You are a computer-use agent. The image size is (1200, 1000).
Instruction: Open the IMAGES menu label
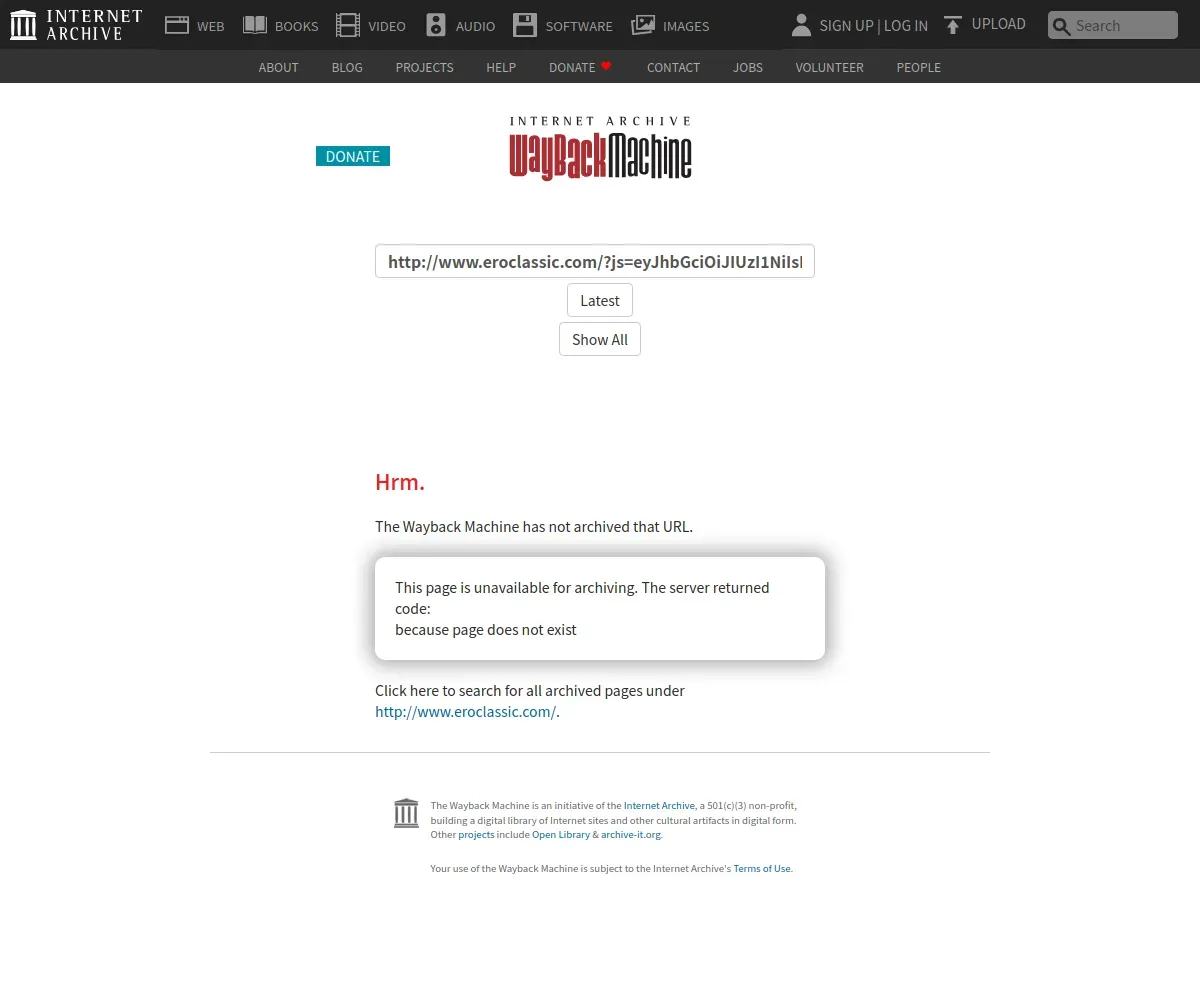pyautogui.click(x=686, y=26)
